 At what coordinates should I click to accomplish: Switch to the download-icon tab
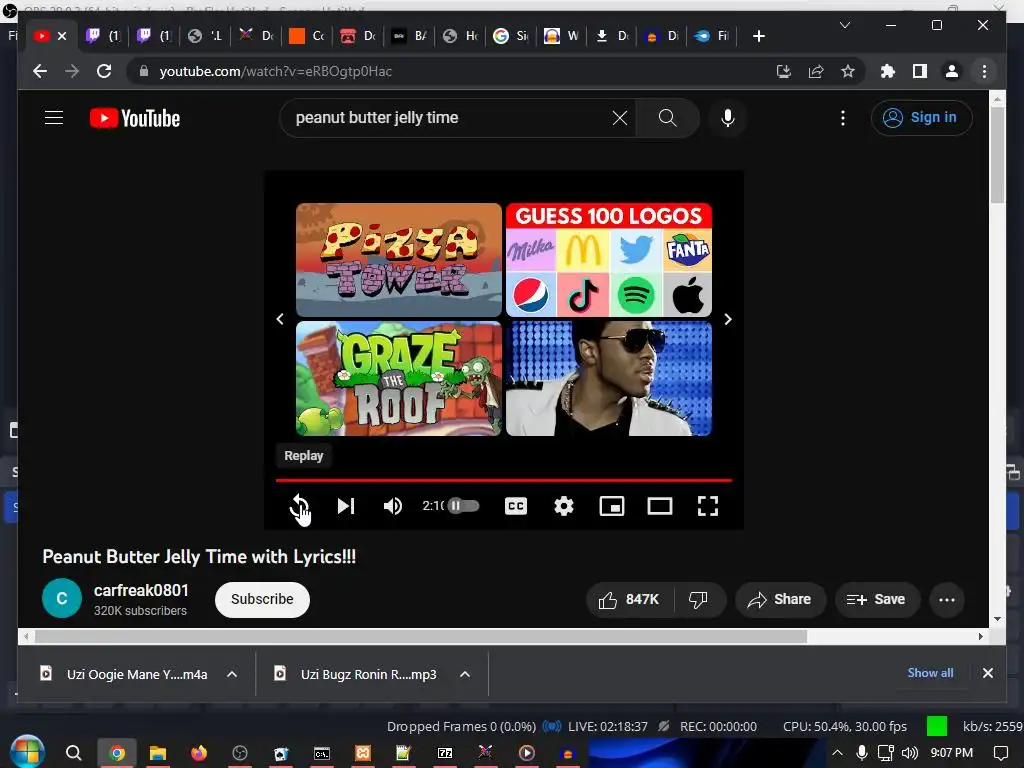click(x=613, y=36)
